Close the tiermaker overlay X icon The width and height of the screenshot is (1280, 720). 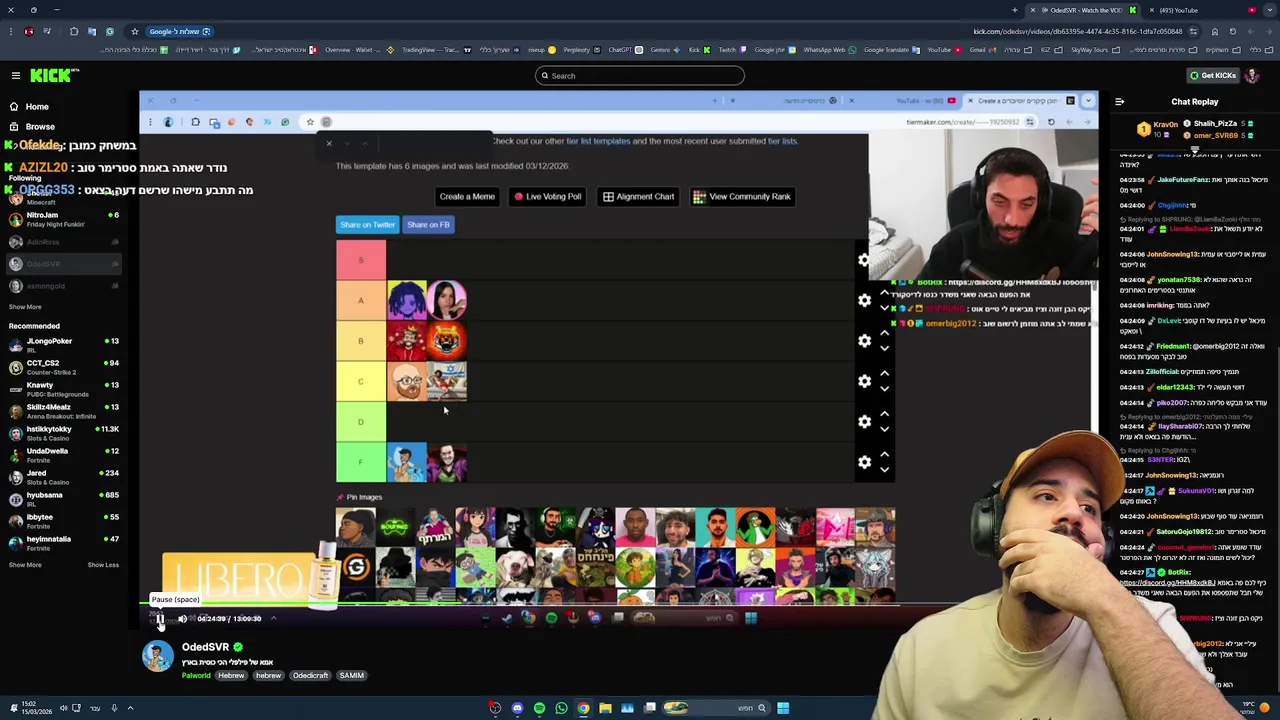click(x=328, y=143)
